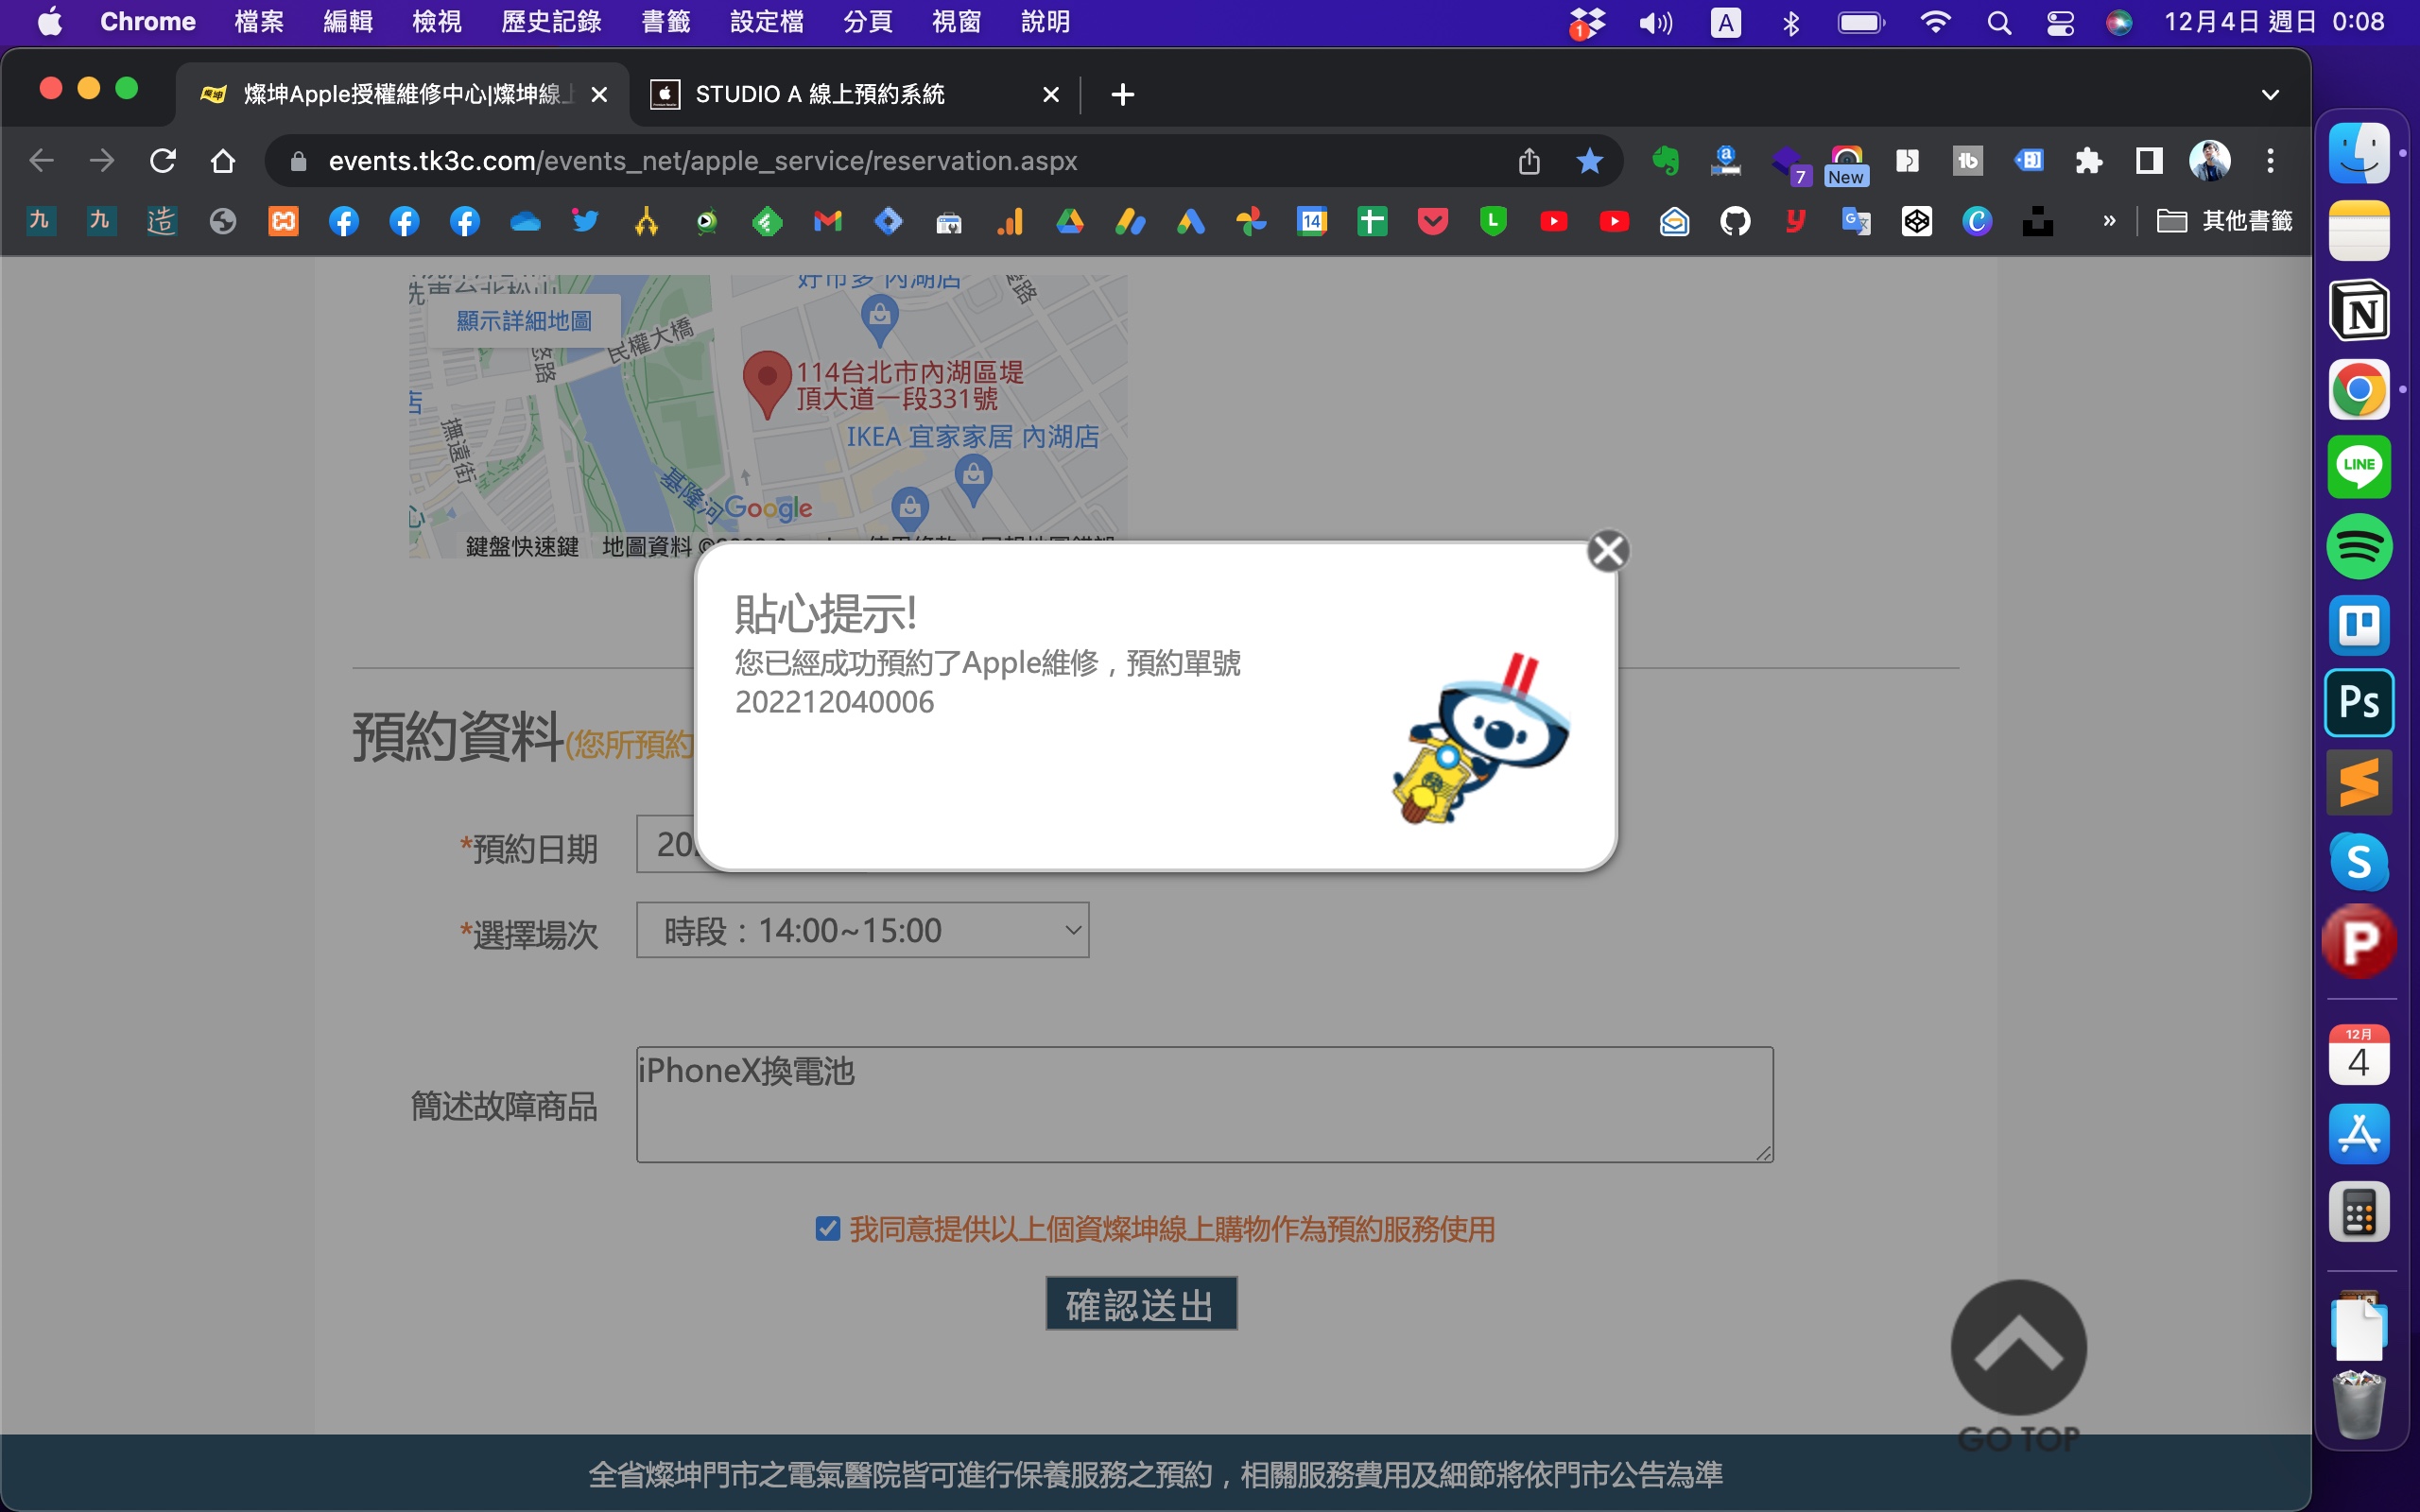Go to Chrome home page
This screenshot has height=1512, width=2420.
(x=223, y=161)
